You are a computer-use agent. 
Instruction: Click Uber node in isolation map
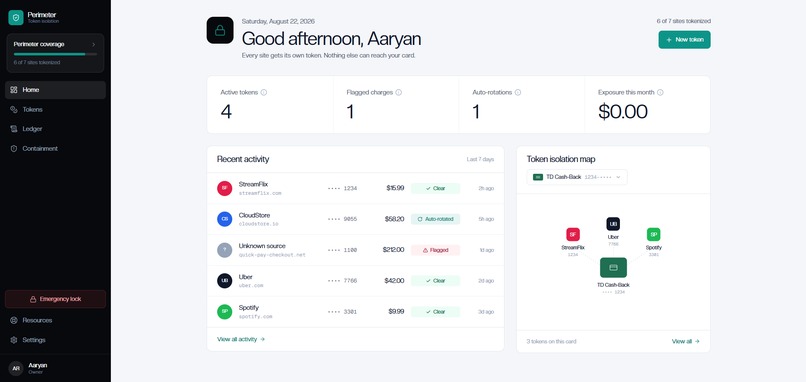(x=613, y=232)
